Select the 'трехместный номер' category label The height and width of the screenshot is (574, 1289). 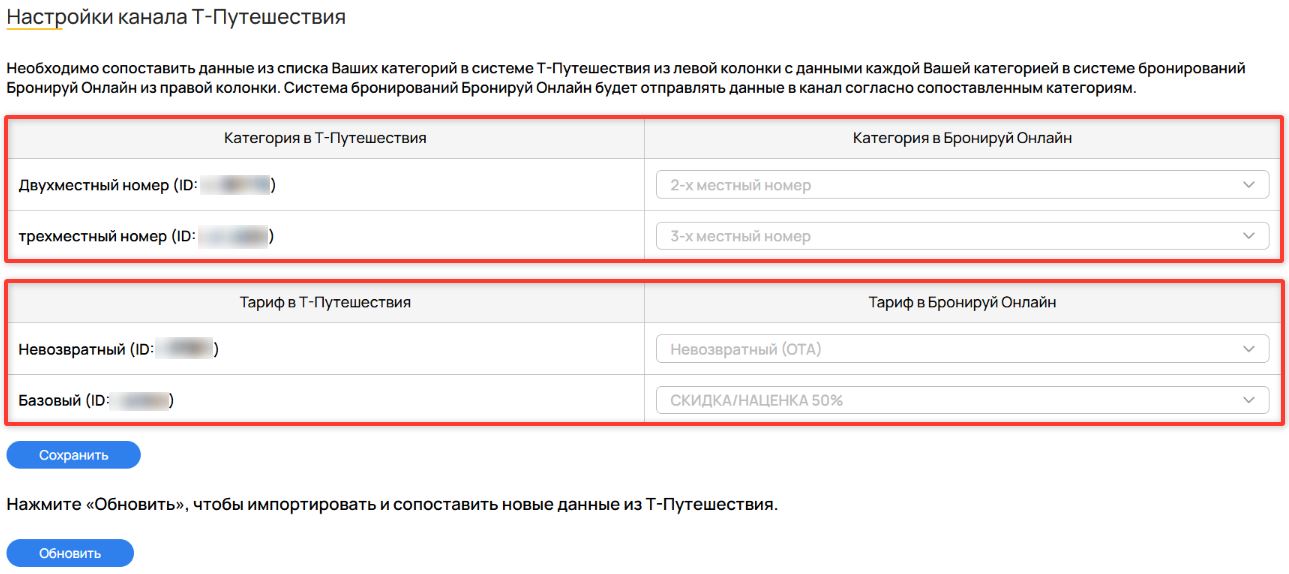pyautogui.click(x=93, y=236)
